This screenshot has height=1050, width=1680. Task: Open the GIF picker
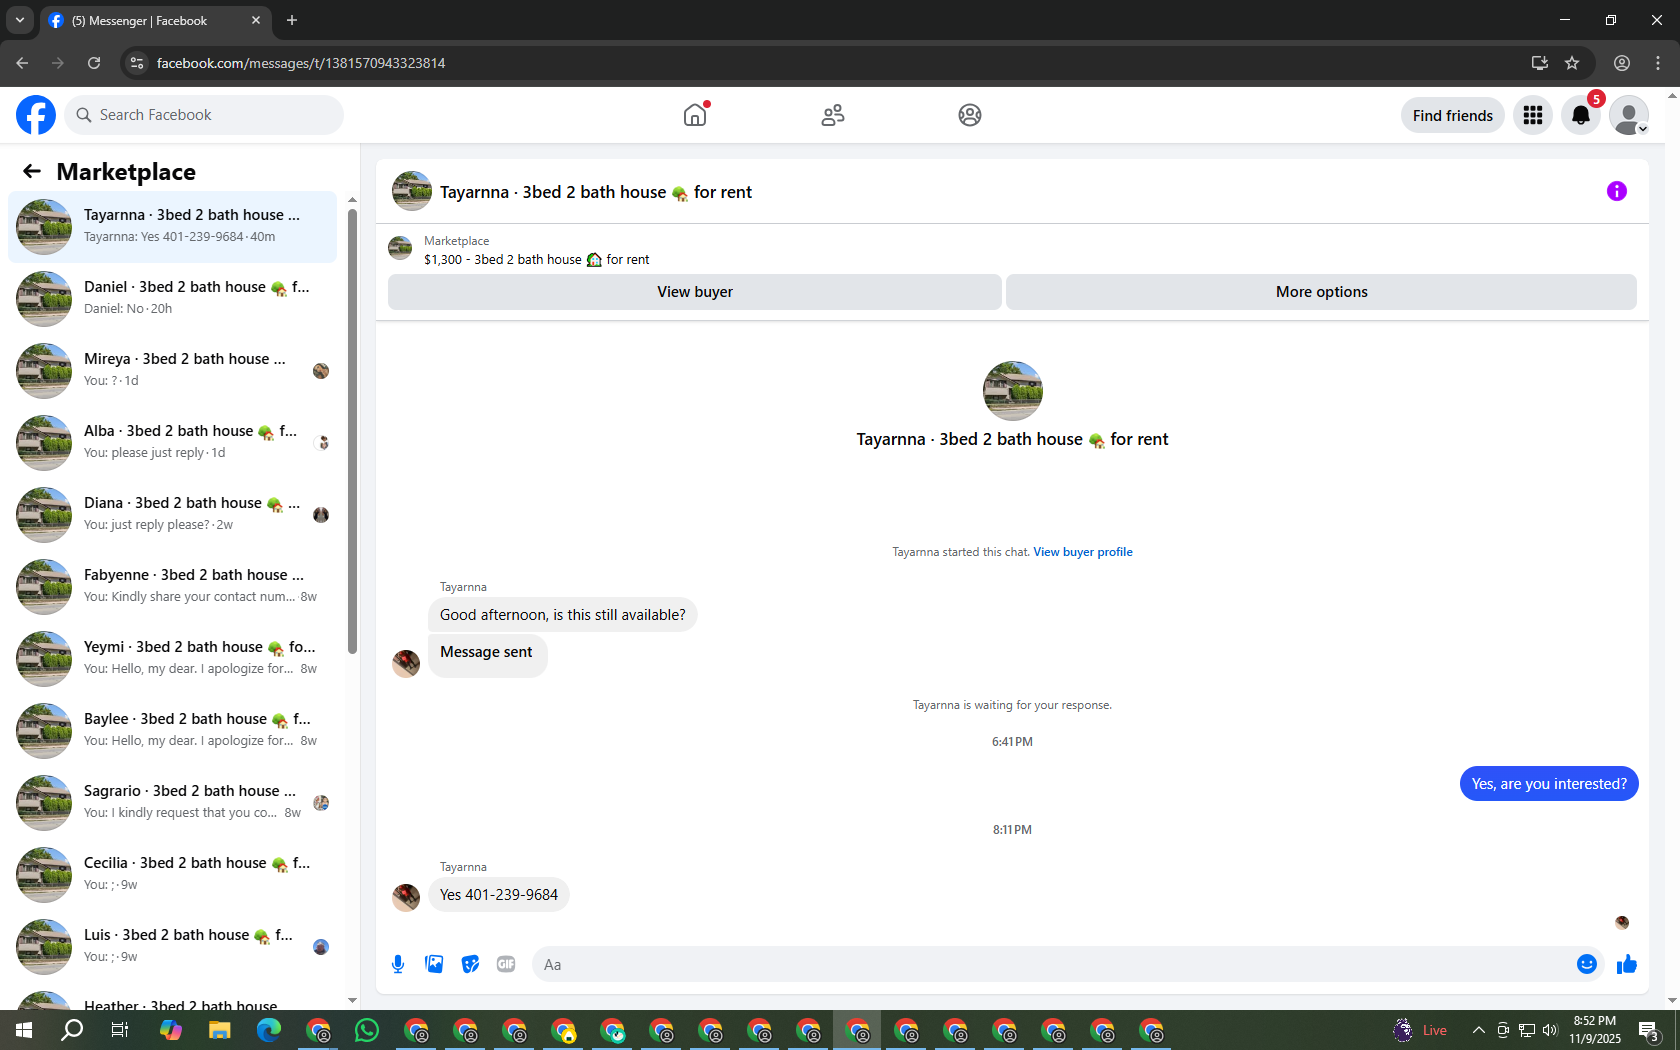coord(506,964)
